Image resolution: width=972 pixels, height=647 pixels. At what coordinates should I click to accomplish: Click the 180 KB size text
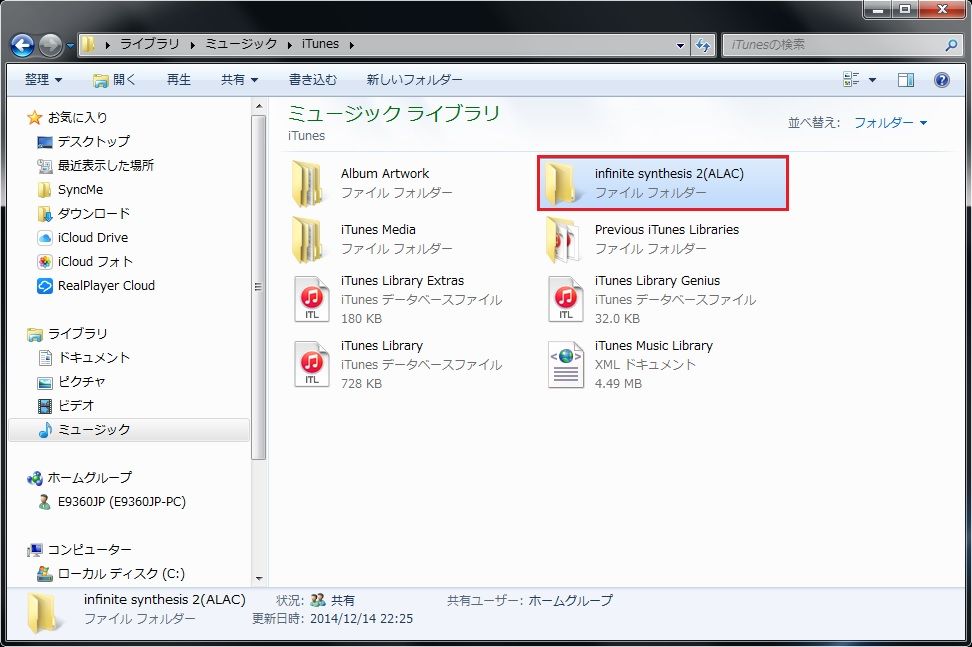click(361, 319)
